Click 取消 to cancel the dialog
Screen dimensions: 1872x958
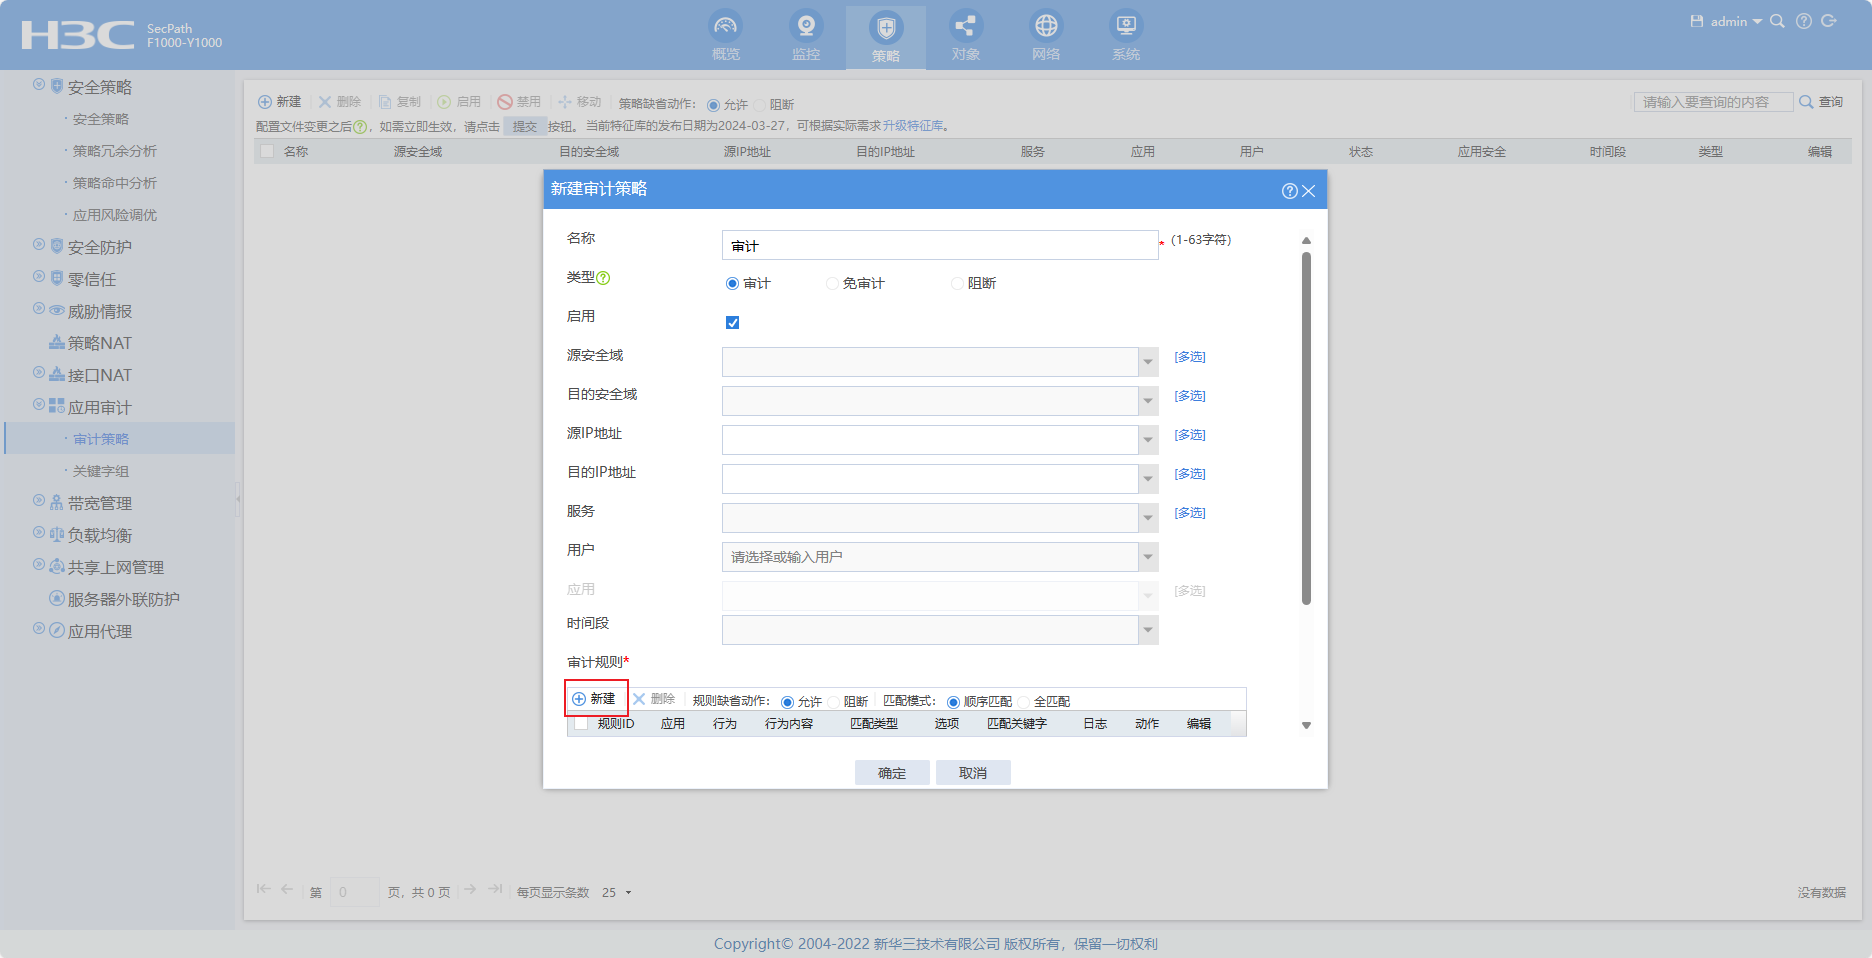tap(973, 773)
